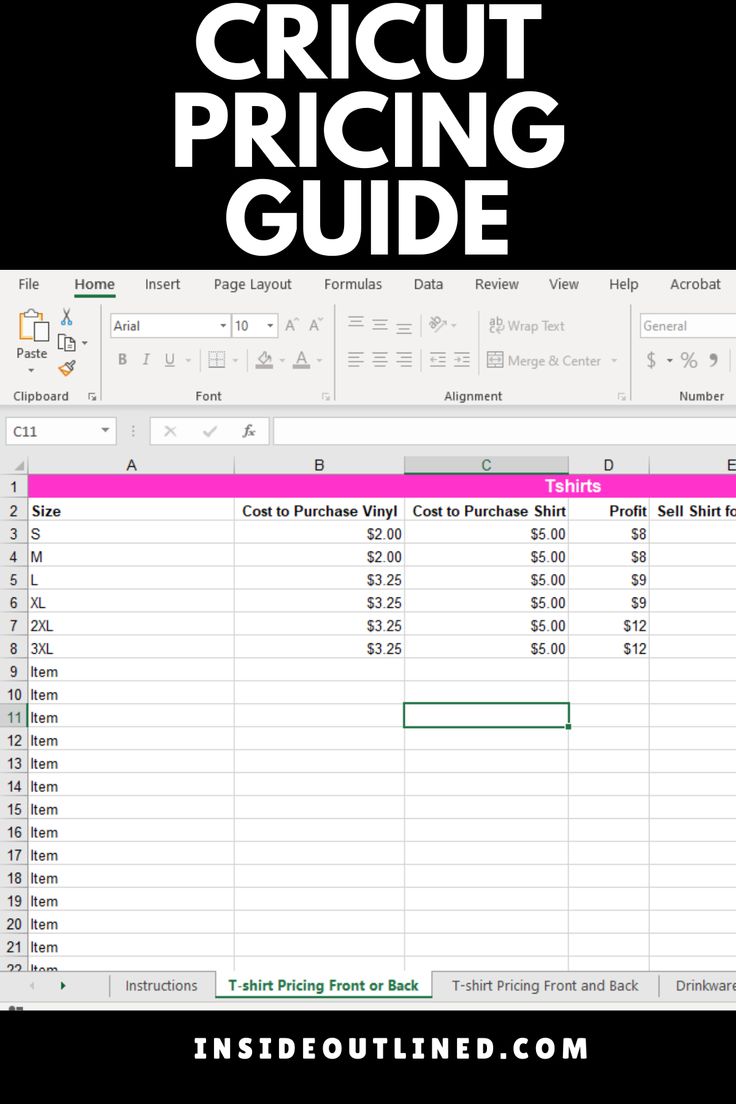Expand the Borders options arrow

coord(235,360)
